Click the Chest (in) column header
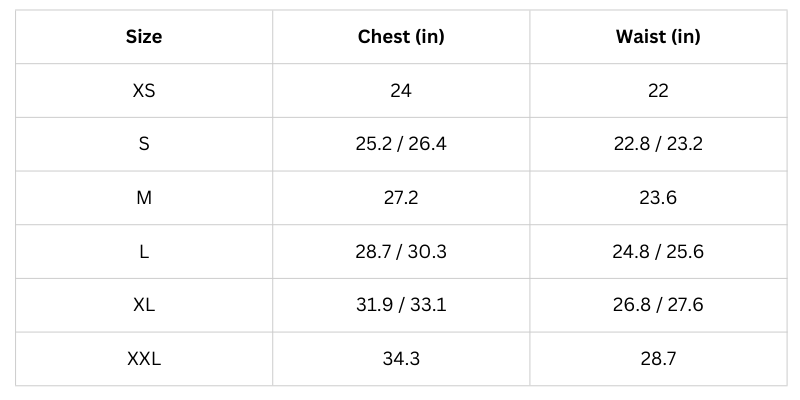Viewport: 800px width, 400px height. point(401,37)
